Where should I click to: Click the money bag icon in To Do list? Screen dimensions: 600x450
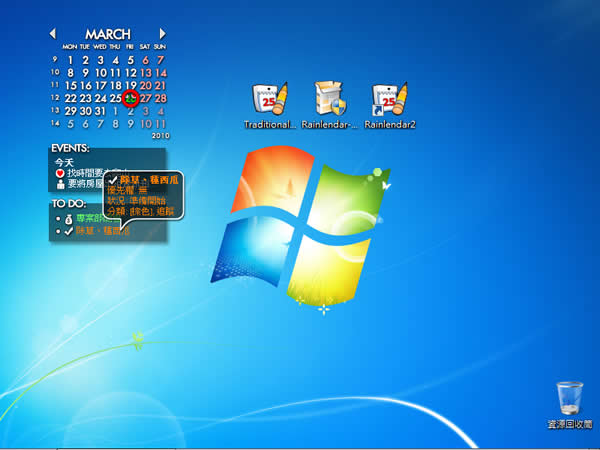click(x=67, y=219)
